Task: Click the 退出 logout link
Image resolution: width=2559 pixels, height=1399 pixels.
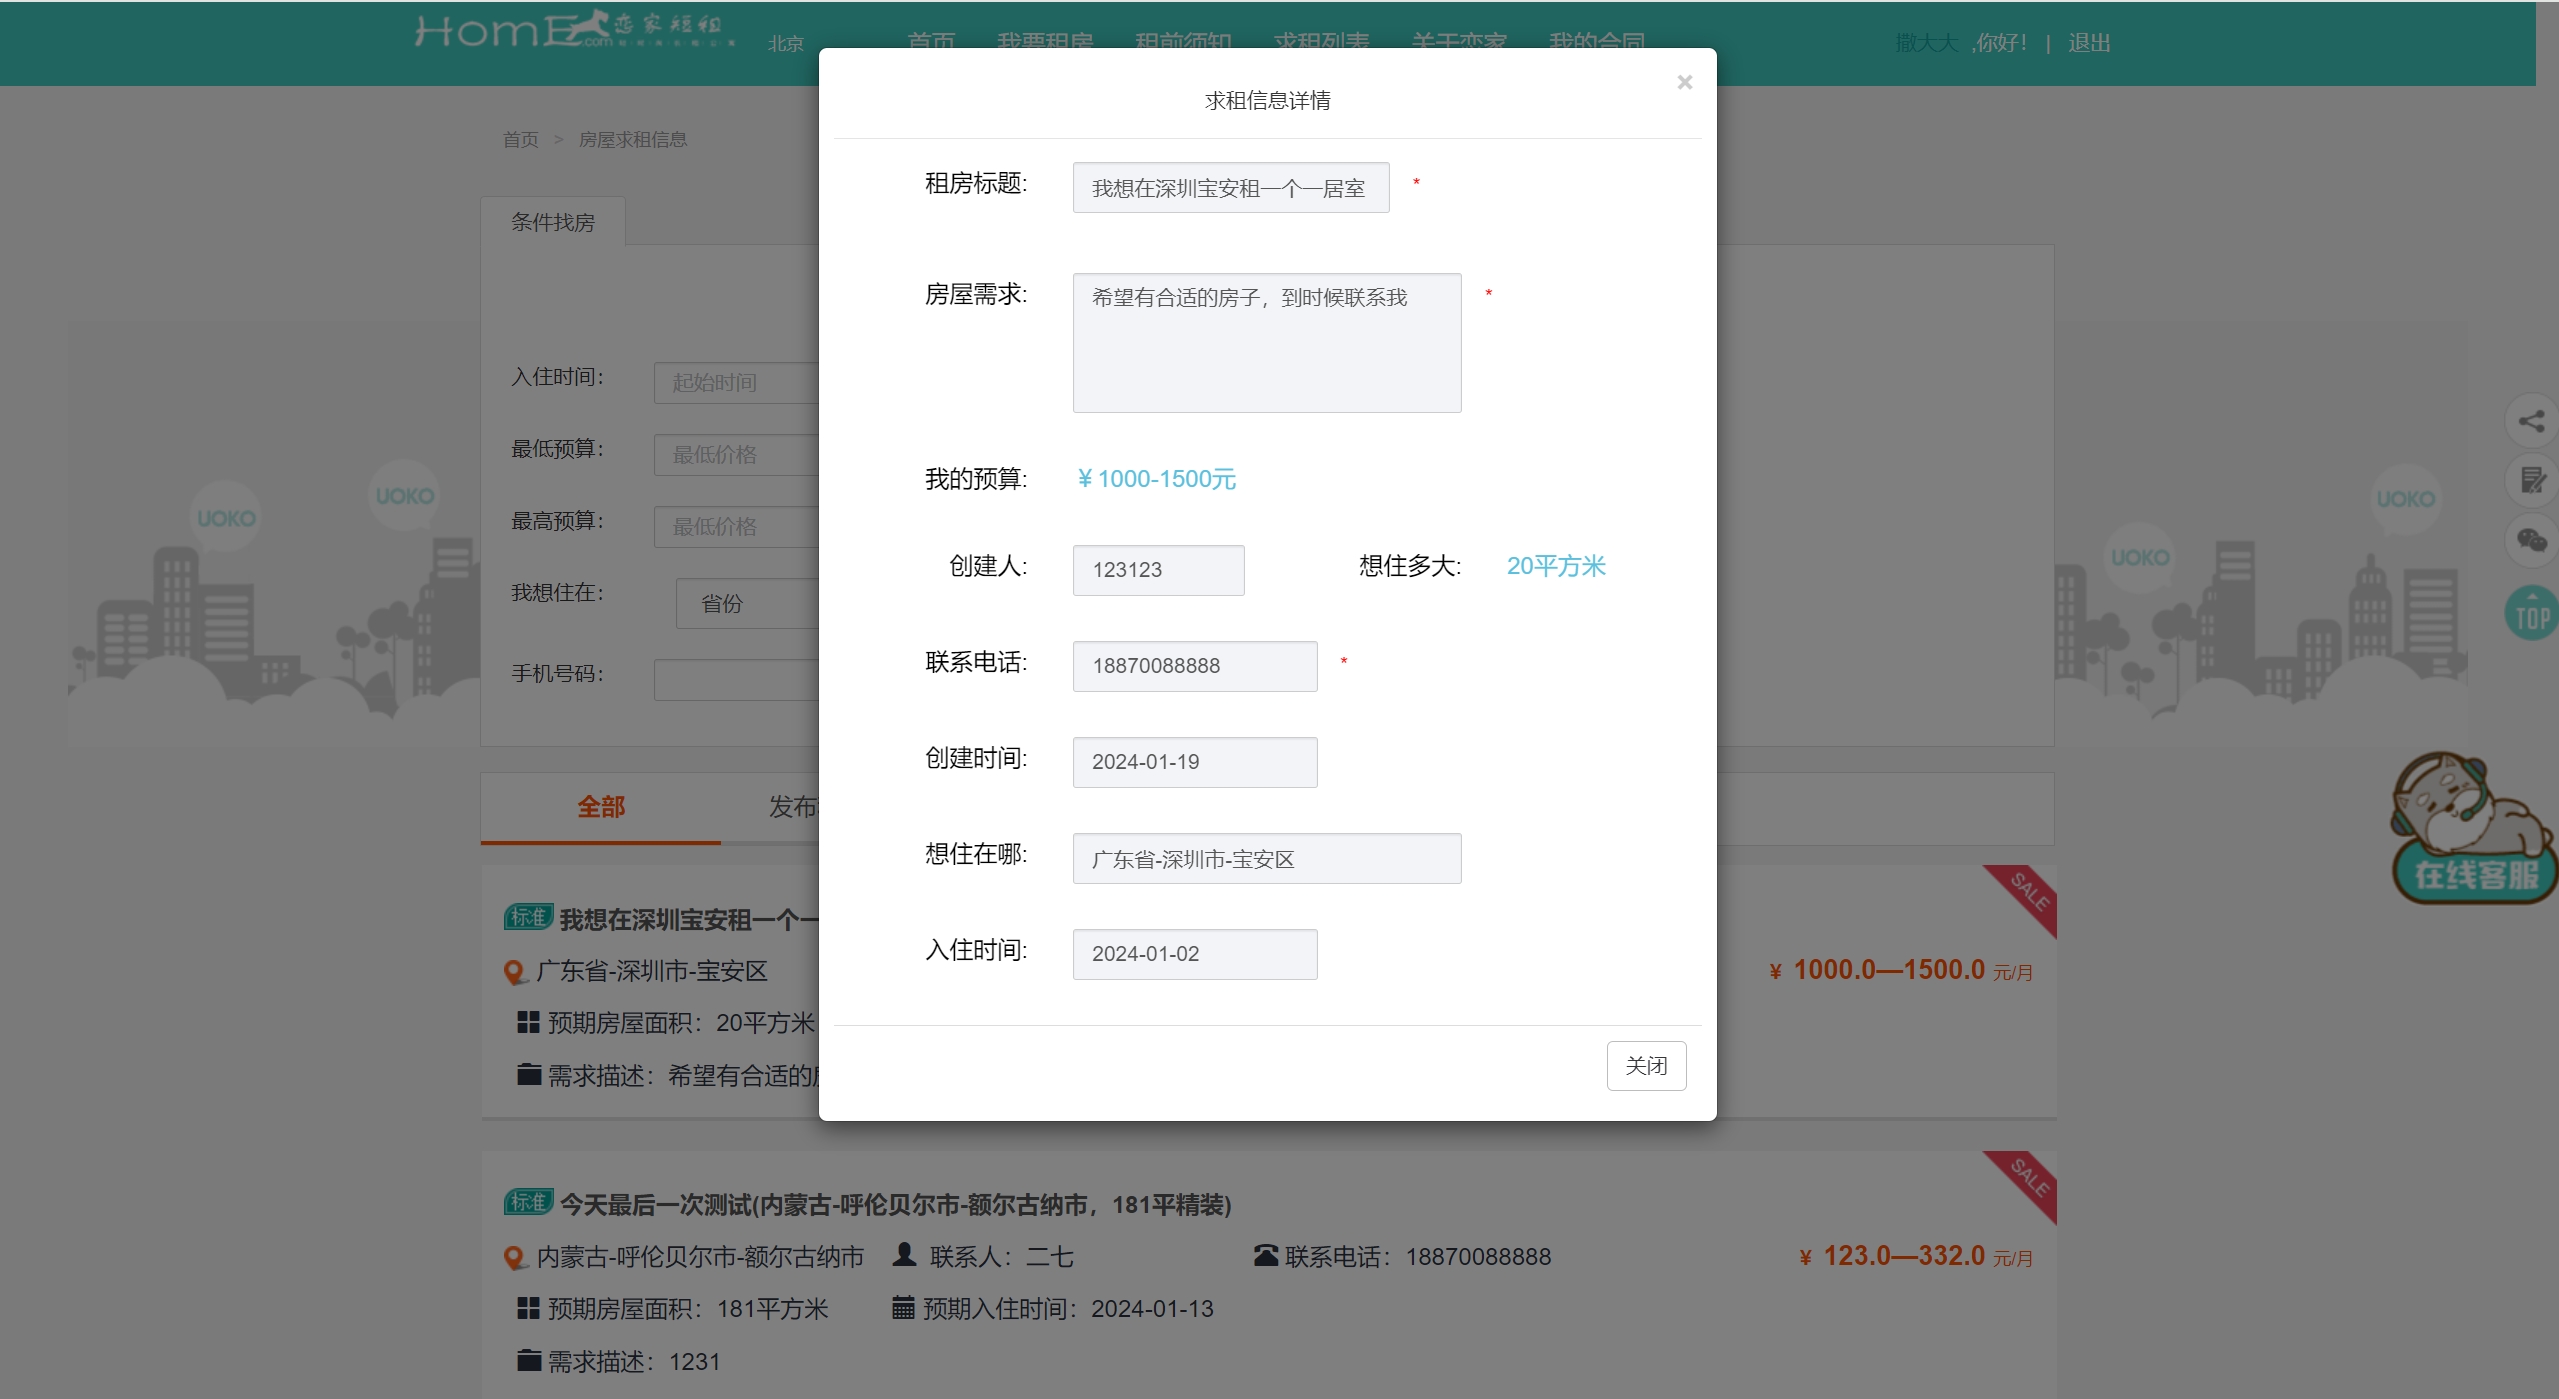Action: (2088, 43)
